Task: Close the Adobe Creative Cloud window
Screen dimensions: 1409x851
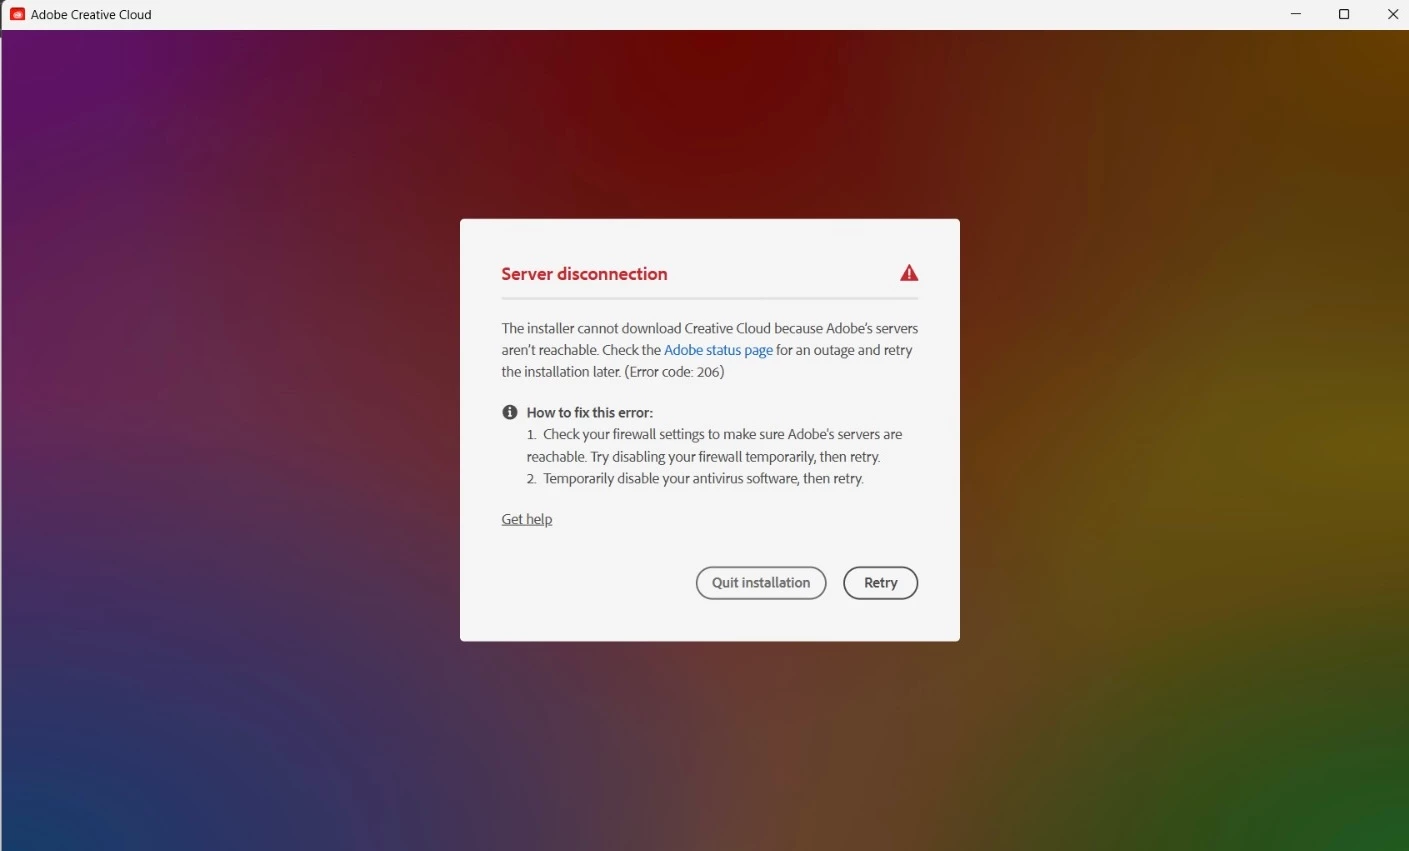Action: click(1392, 14)
